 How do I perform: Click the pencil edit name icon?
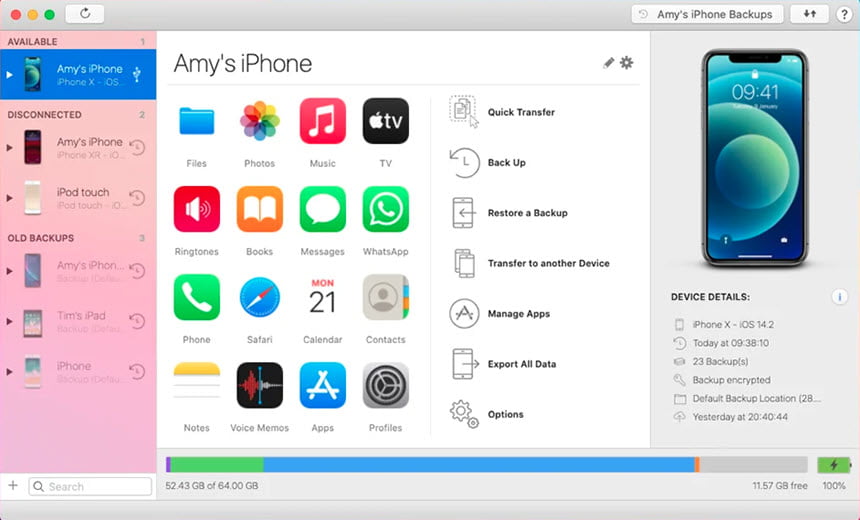[608, 63]
